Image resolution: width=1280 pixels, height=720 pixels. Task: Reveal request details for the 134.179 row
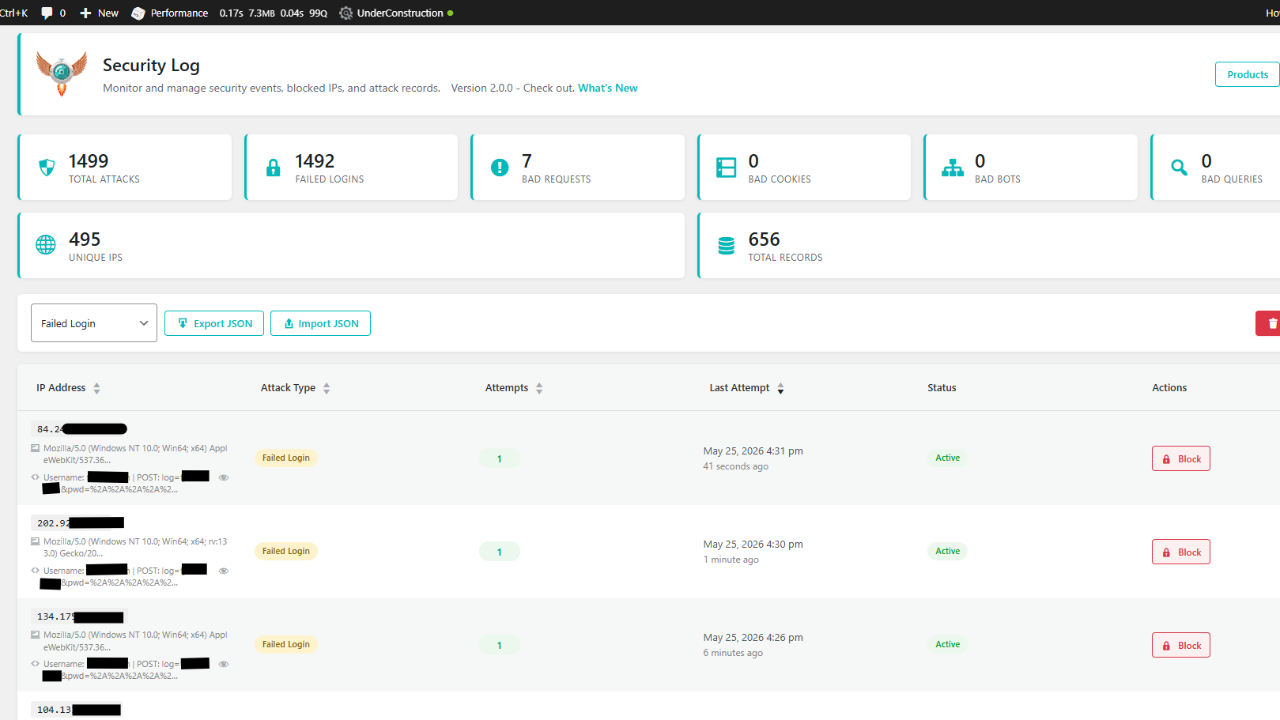coord(224,664)
